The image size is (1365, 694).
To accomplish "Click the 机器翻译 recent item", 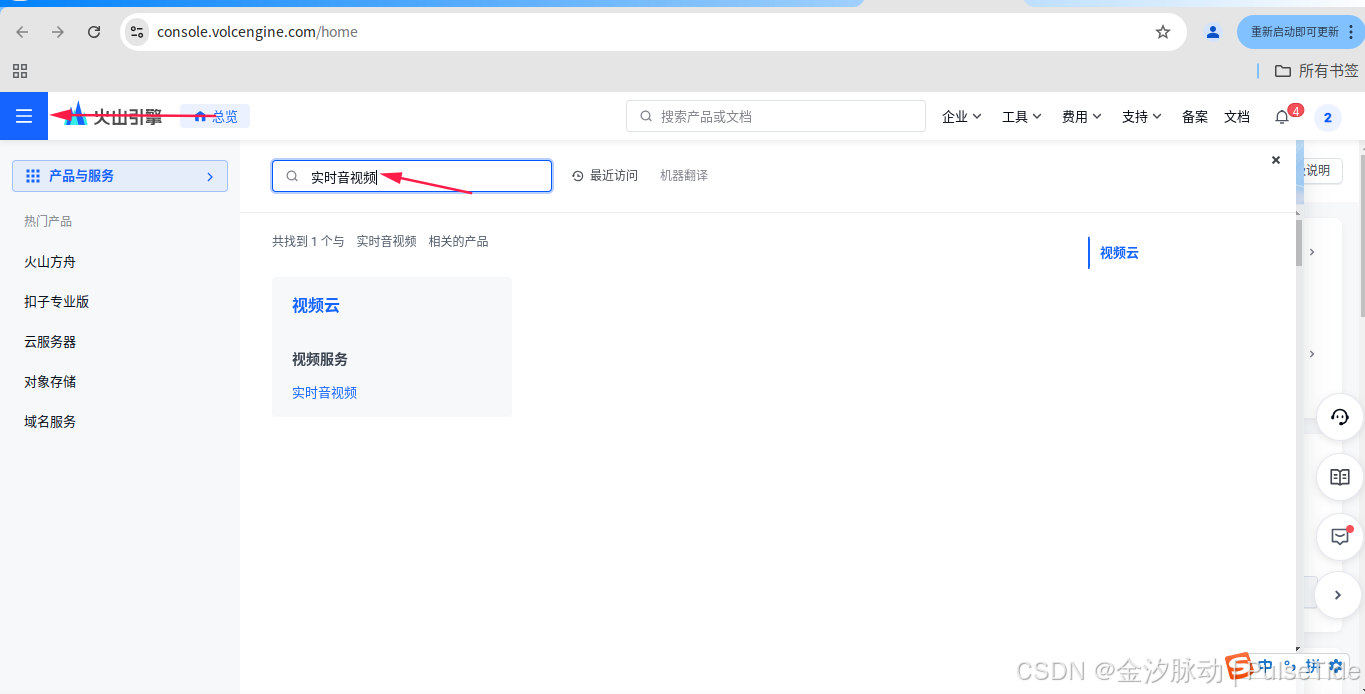I will click(x=684, y=175).
